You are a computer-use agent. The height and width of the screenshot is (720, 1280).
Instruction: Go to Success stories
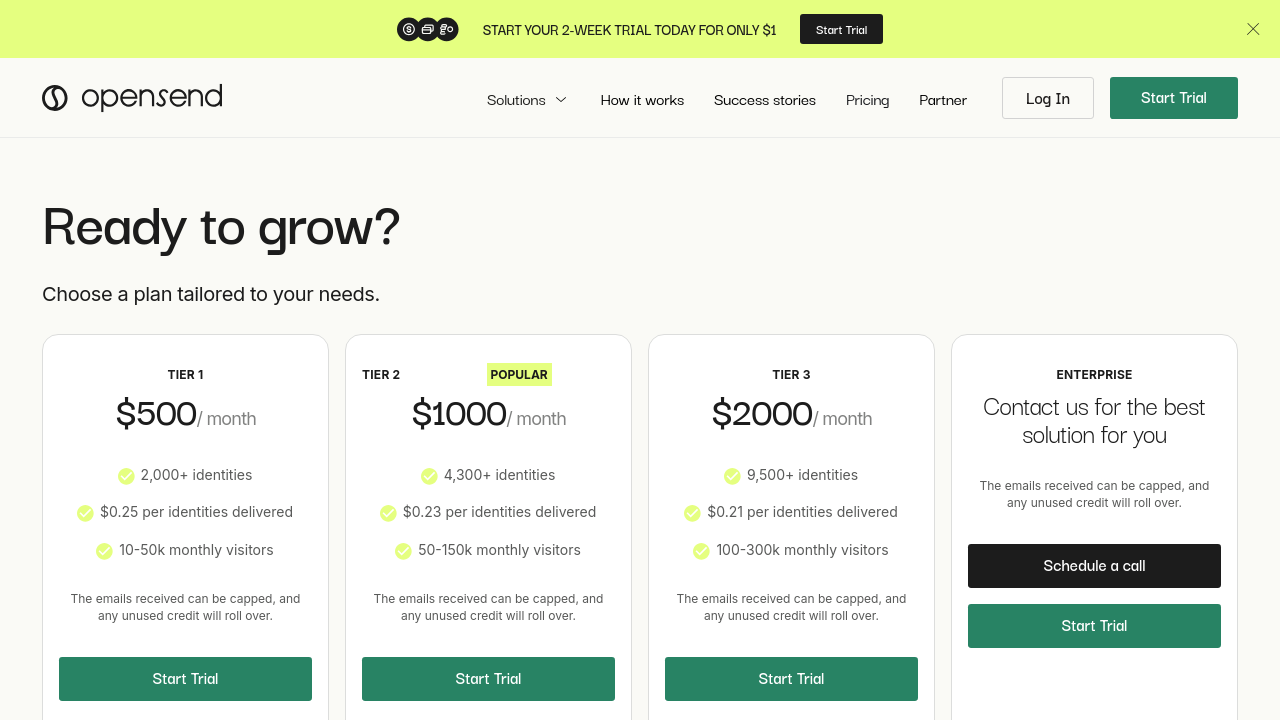(x=765, y=100)
